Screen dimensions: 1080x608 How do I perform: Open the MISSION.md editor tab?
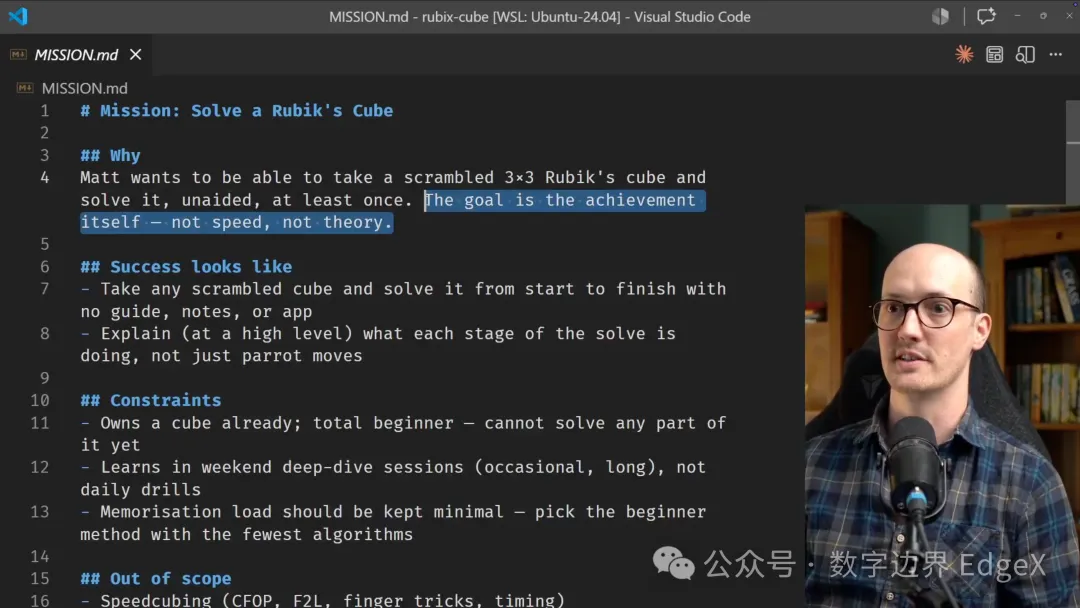coord(76,54)
